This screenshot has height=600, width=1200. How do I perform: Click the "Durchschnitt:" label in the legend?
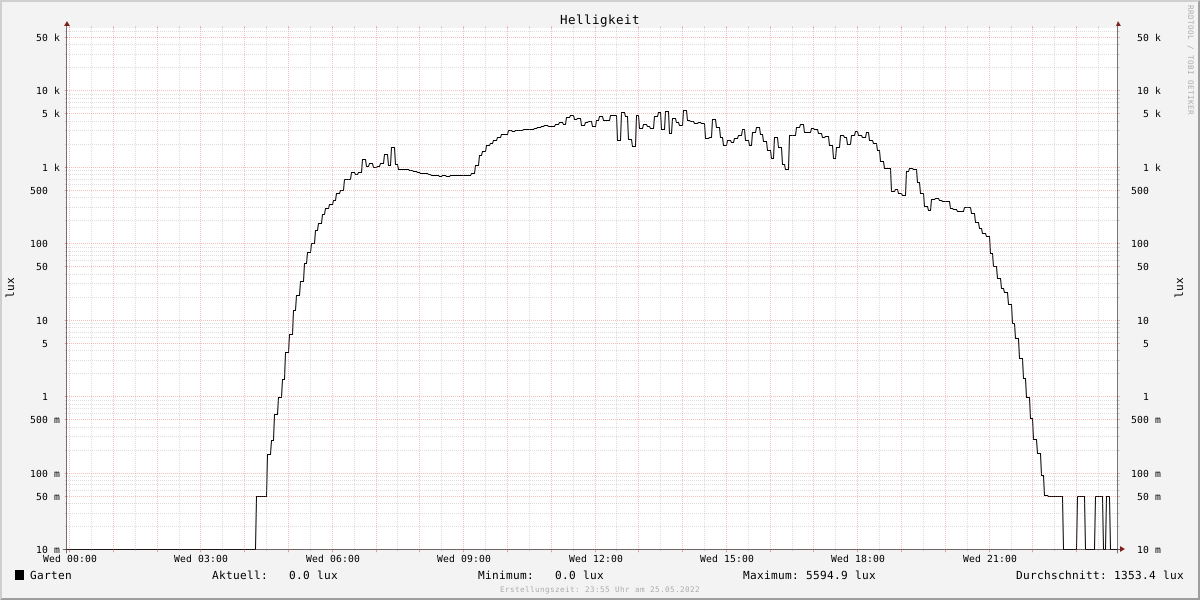click(x=1062, y=575)
